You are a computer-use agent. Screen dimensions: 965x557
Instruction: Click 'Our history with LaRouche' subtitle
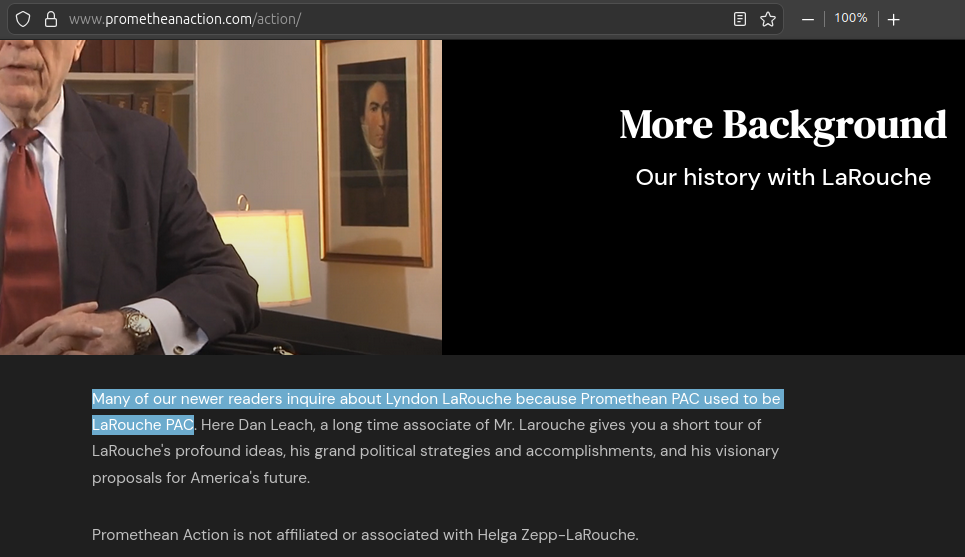point(783,177)
